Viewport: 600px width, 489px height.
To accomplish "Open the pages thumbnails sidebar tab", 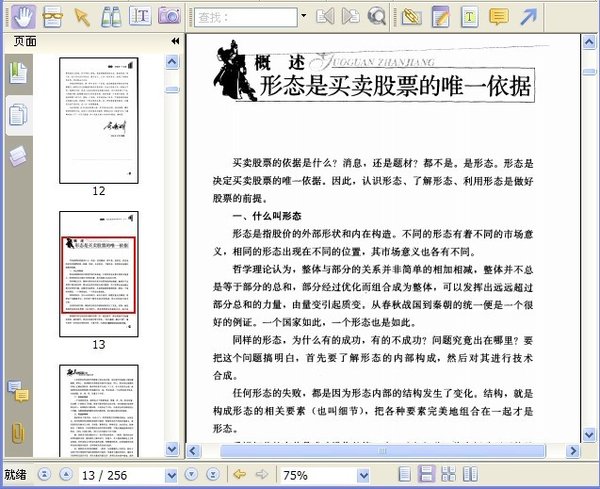I will point(18,115).
